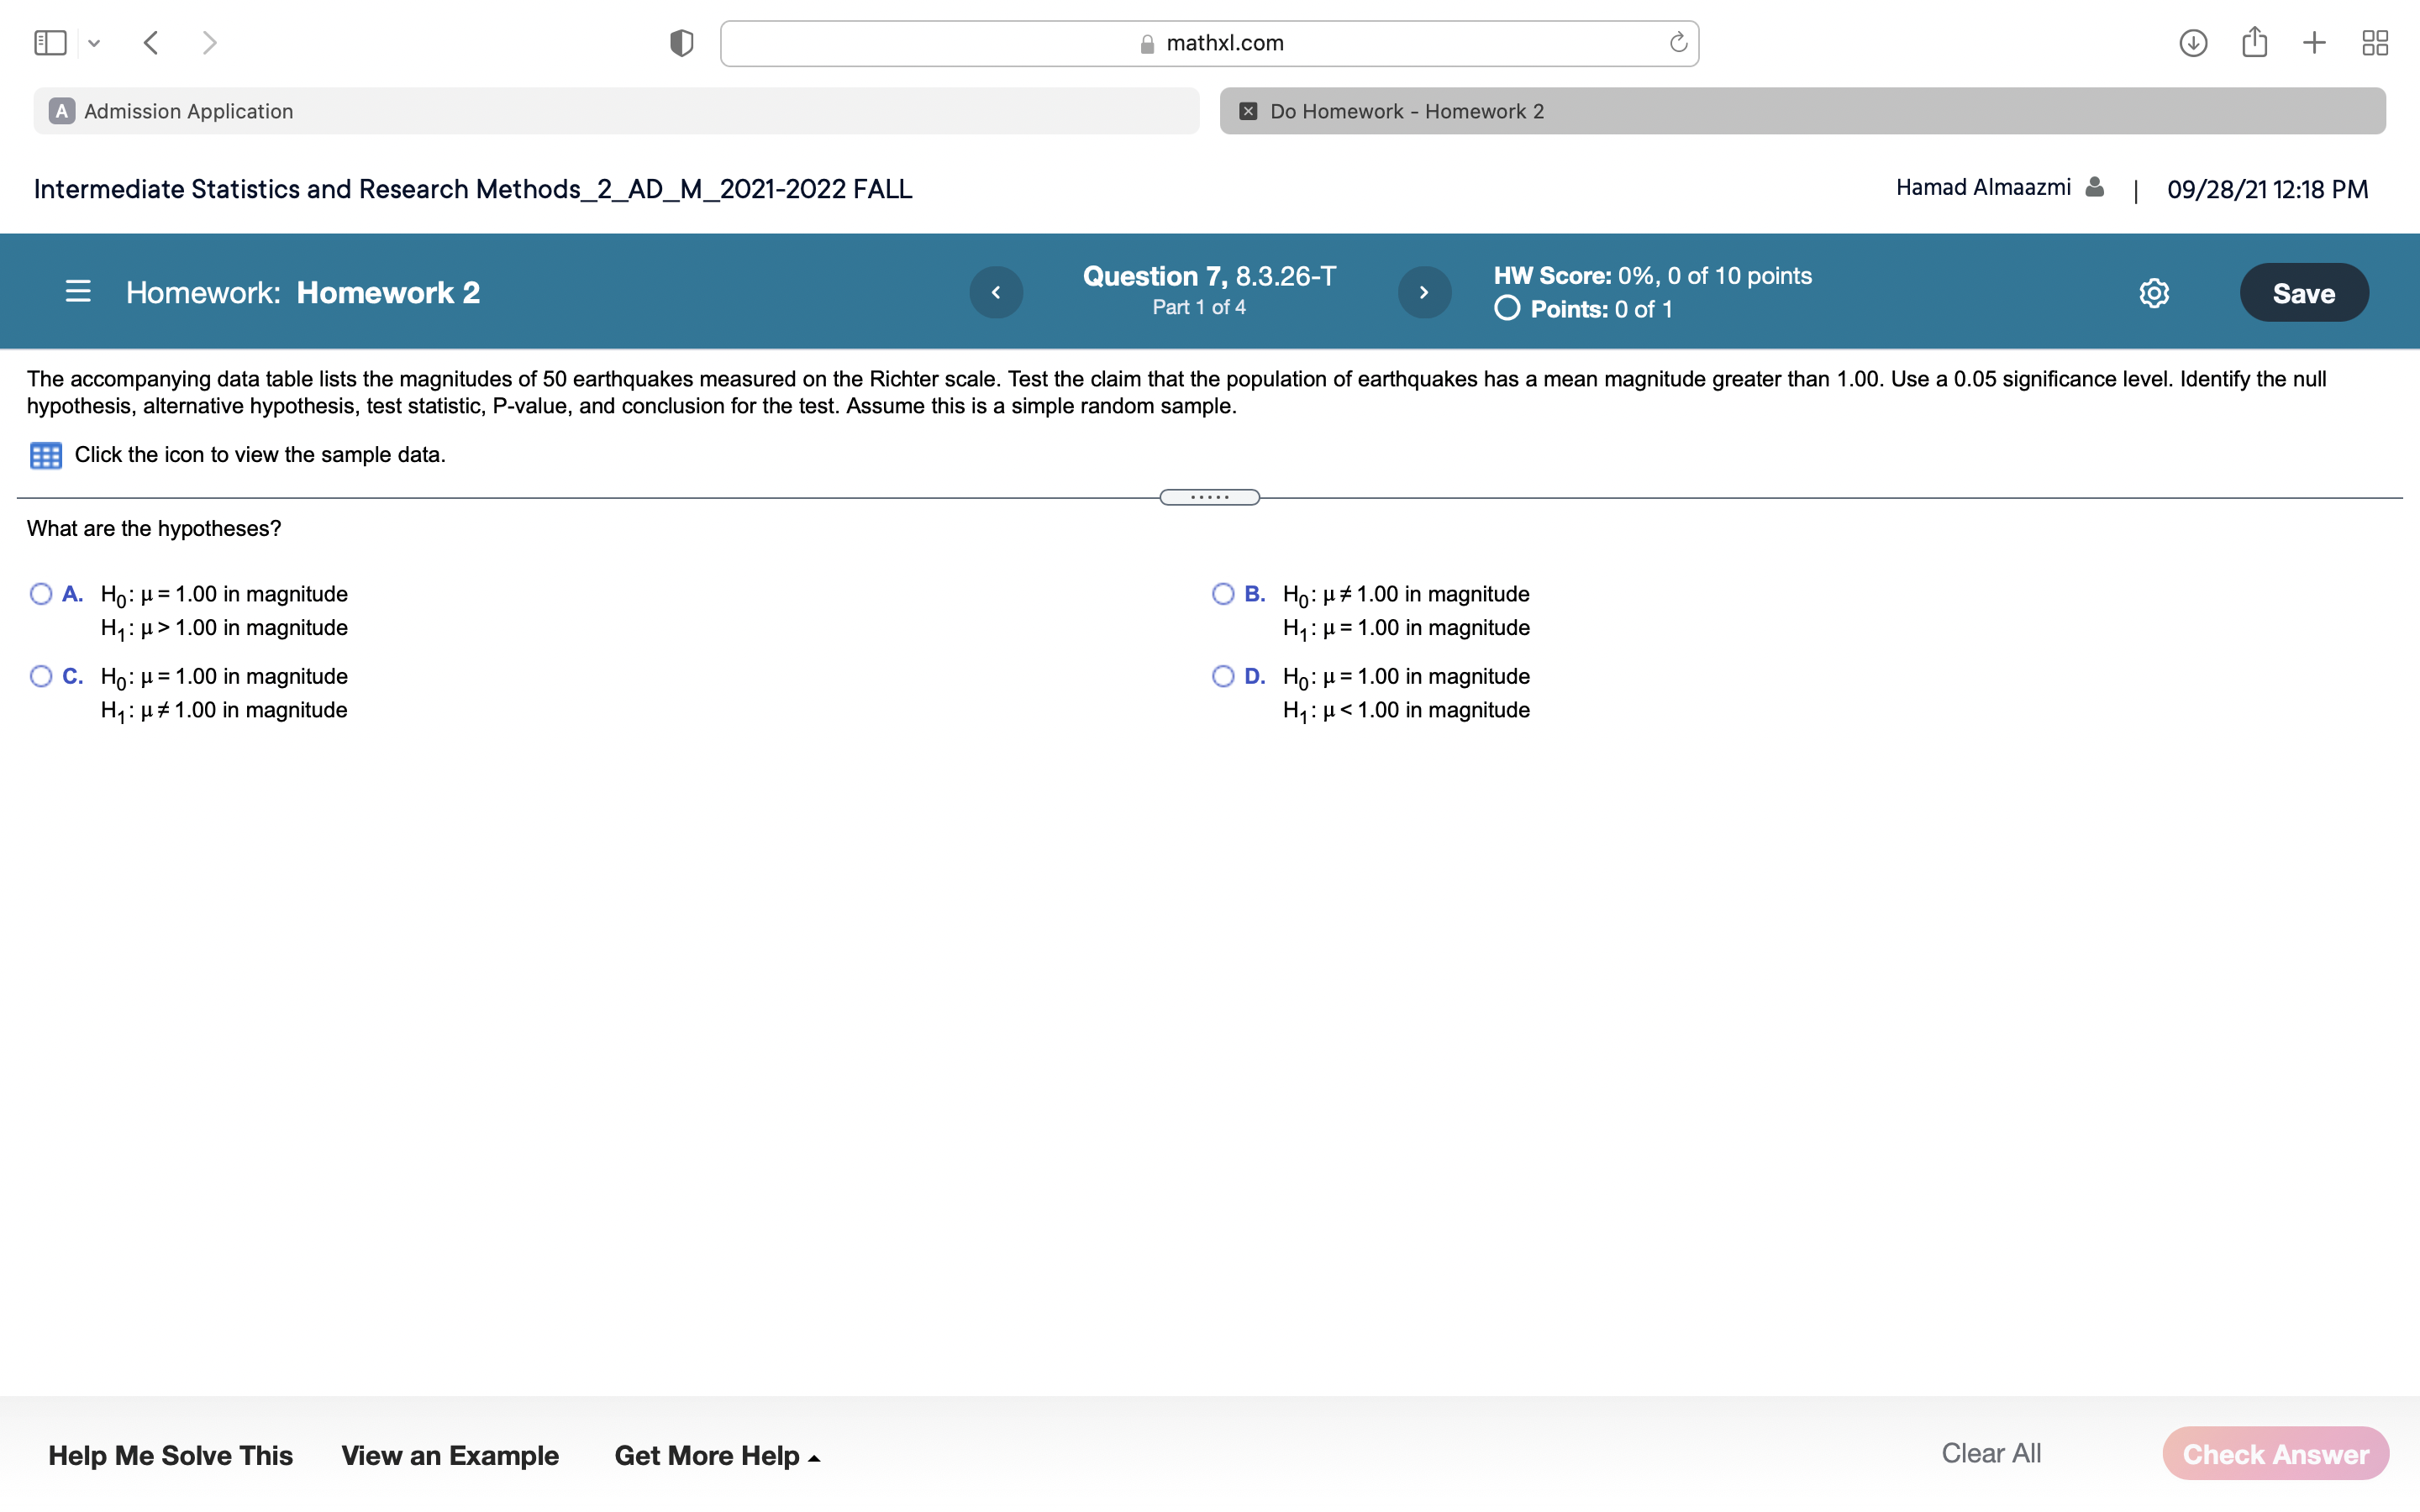Open homework settings gear icon
Screen dimensions: 2420x1512
tap(2153, 293)
